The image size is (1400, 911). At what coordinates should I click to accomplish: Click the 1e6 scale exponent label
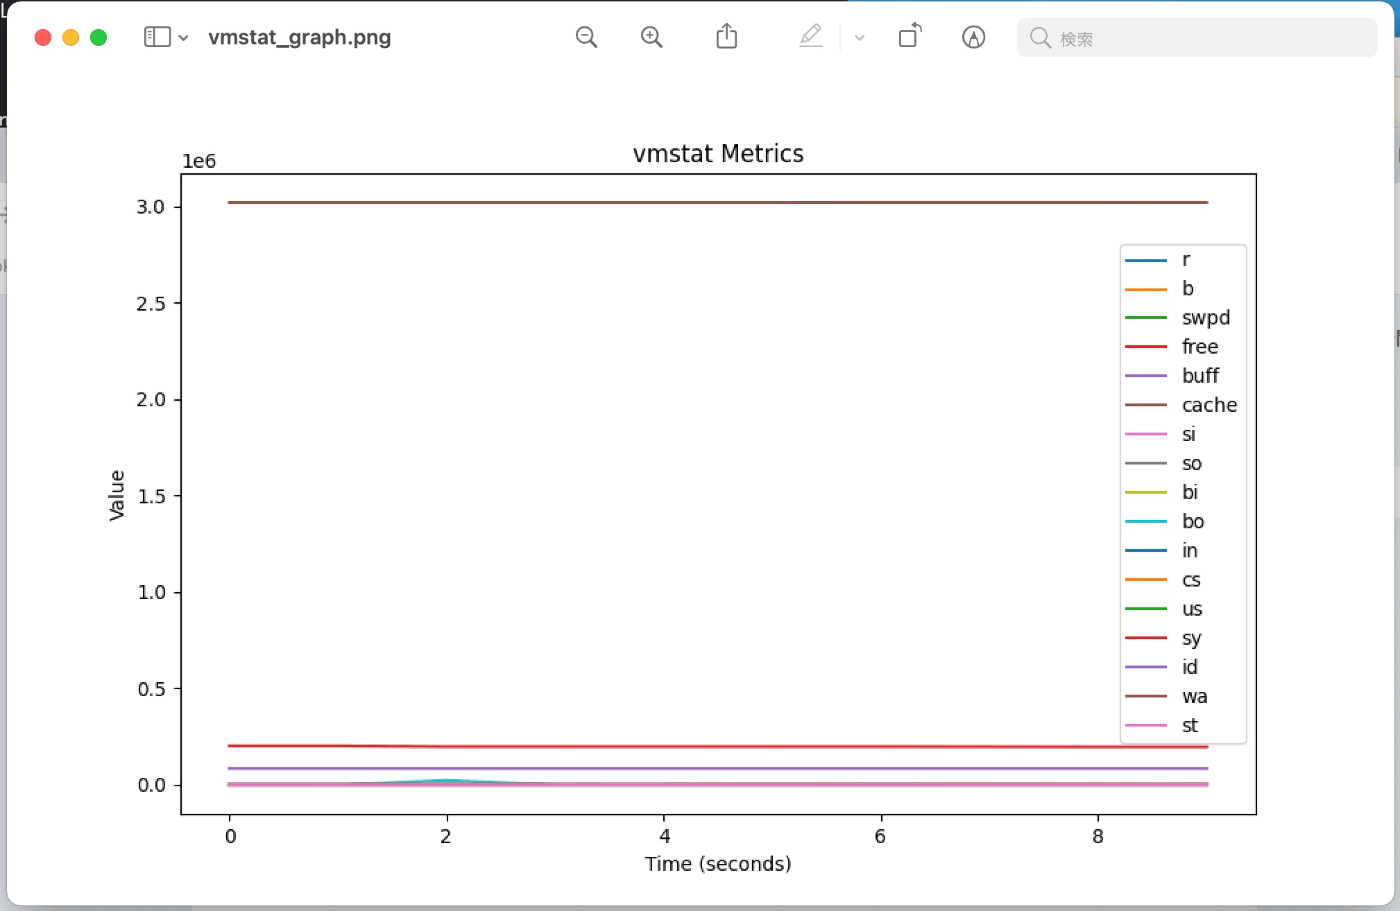click(x=199, y=162)
